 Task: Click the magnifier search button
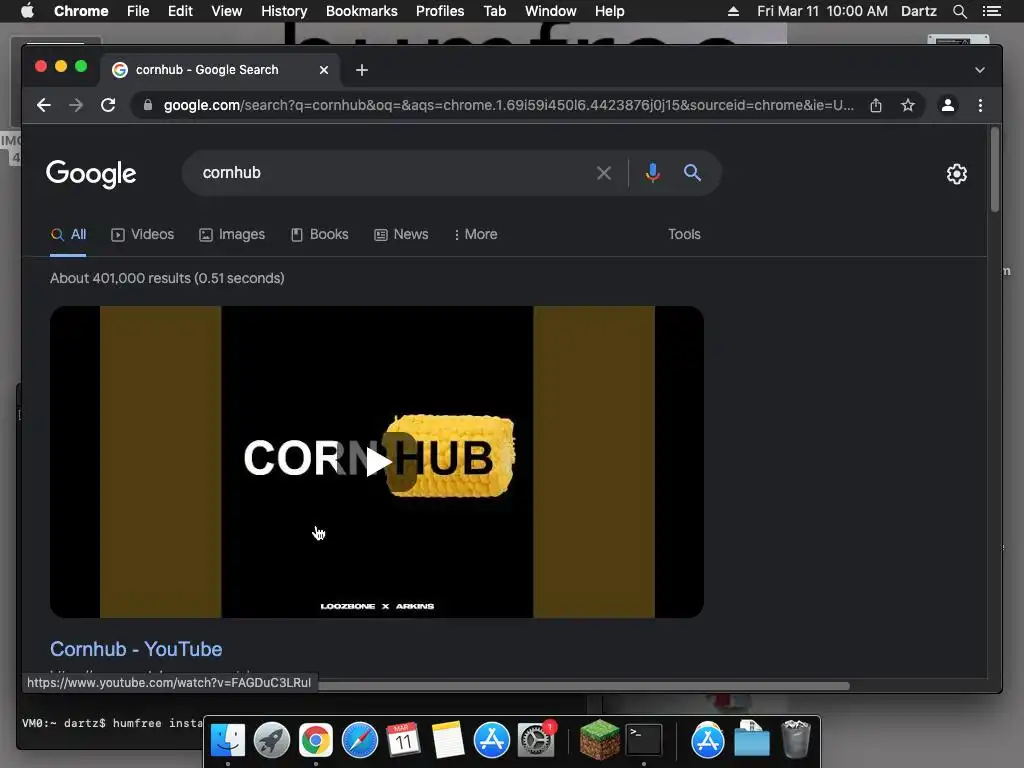[x=692, y=173]
